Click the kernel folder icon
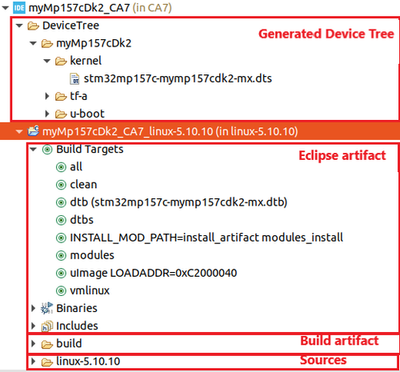This screenshot has width=400, height=372. pyautogui.click(x=61, y=61)
